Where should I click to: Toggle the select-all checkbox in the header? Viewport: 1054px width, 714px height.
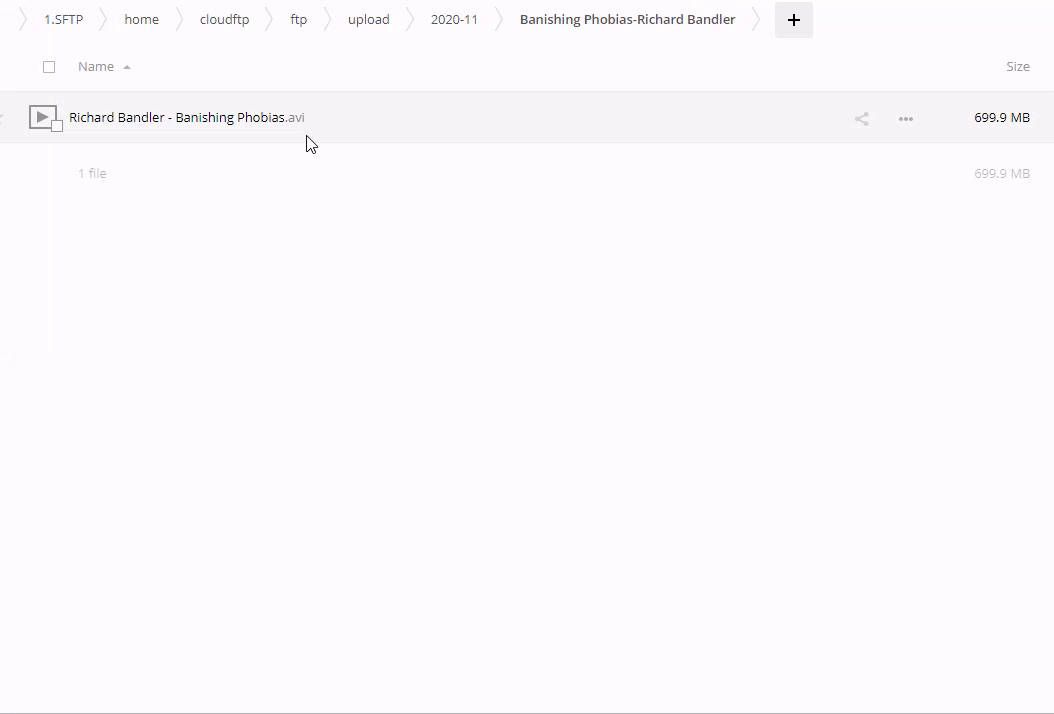pyautogui.click(x=49, y=67)
